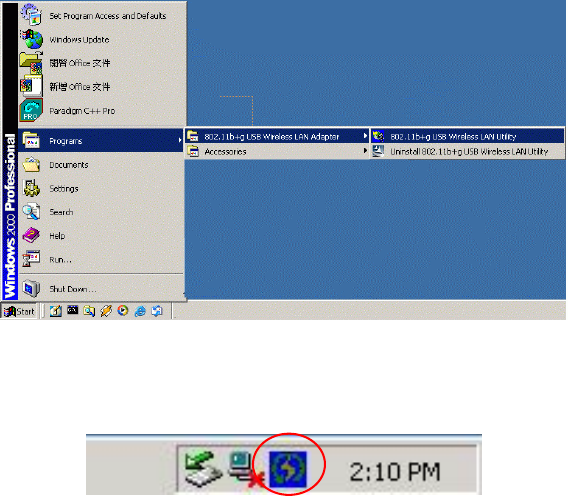Expand the Programs submenu arrow
The height and width of the screenshot is (496, 568).
tap(180, 140)
